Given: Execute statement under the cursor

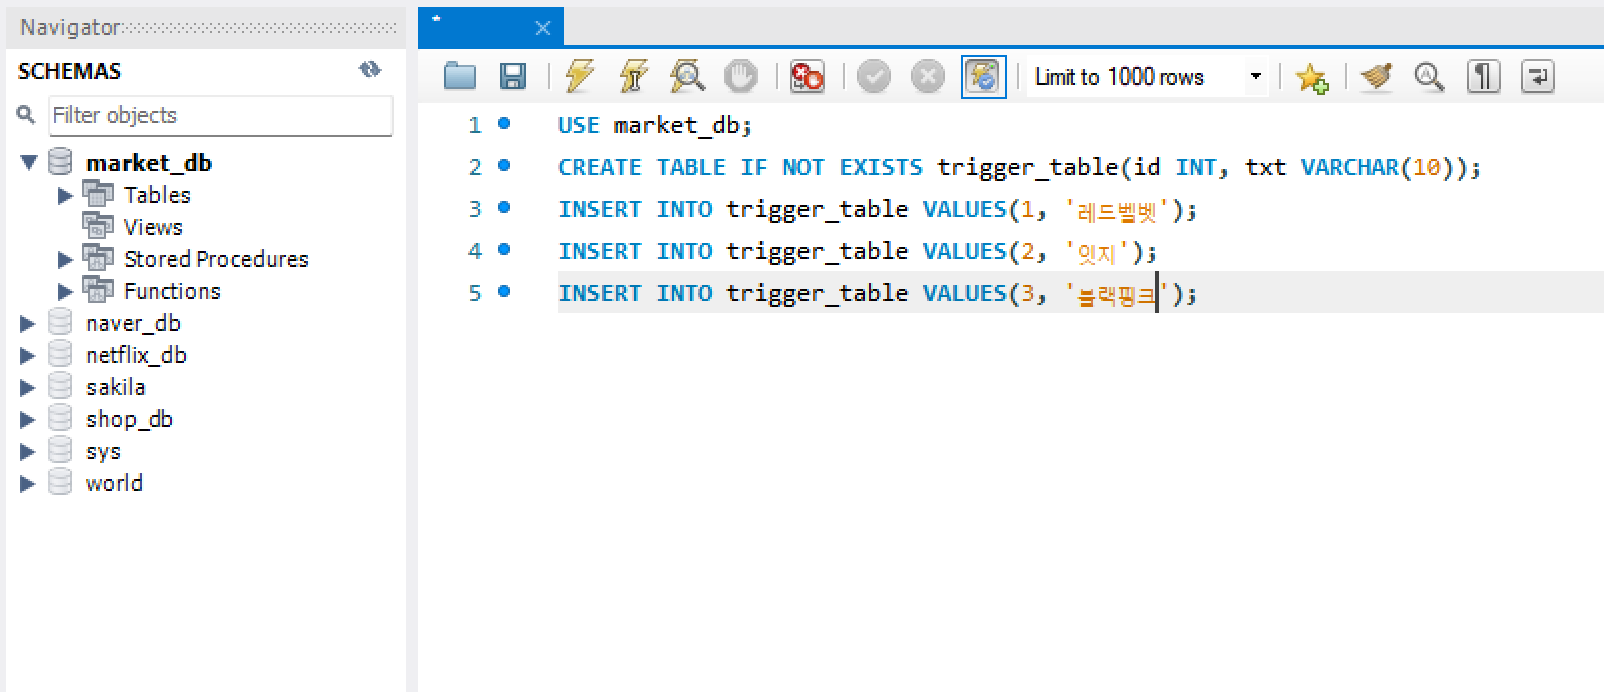Looking at the screenshot, I should point(634,76).
